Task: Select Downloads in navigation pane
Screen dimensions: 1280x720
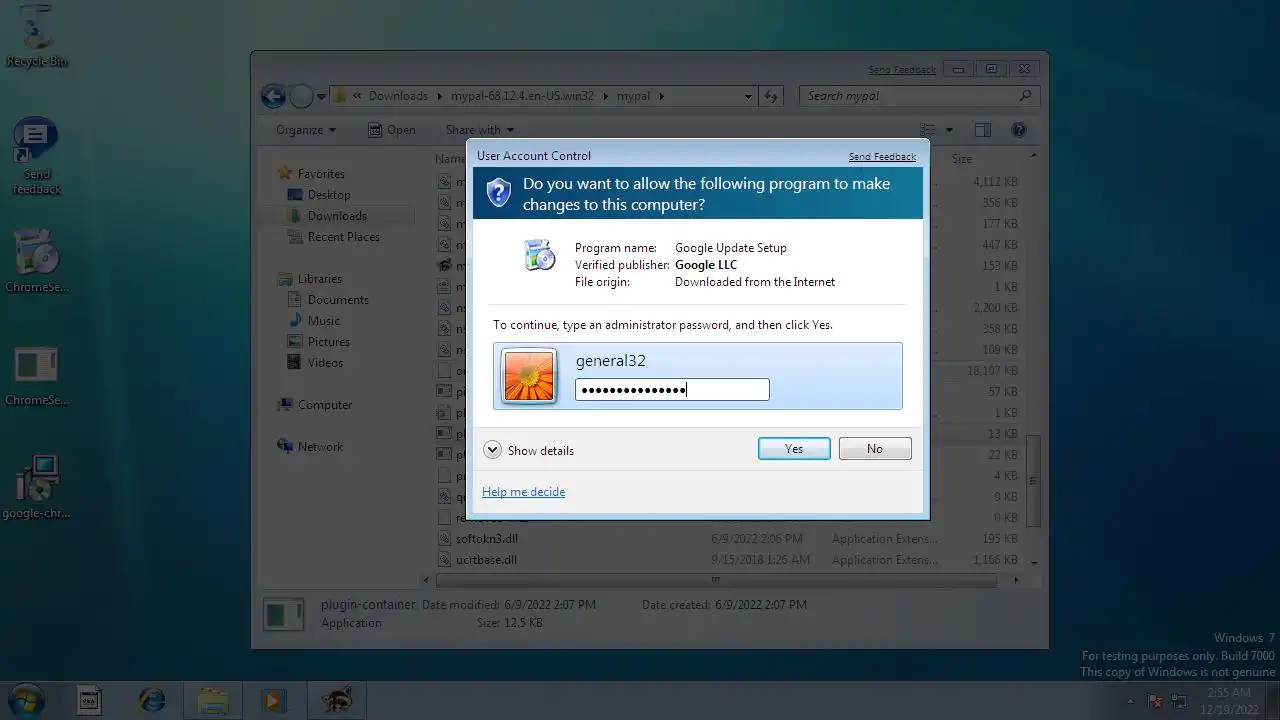Action: (x=336, y=216)
